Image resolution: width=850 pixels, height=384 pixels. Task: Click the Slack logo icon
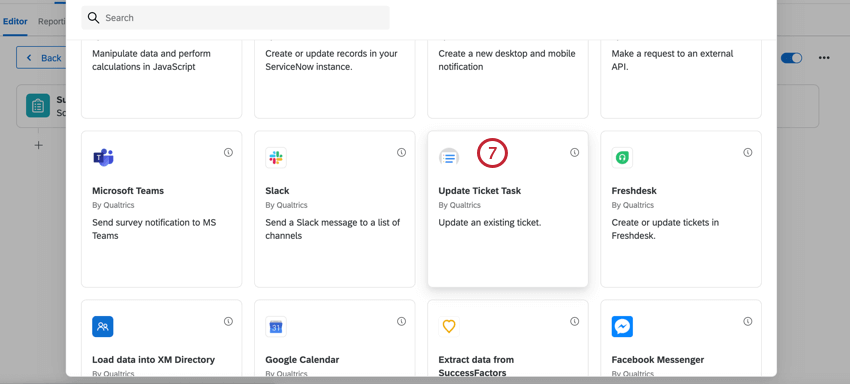(x=276, y=158)
